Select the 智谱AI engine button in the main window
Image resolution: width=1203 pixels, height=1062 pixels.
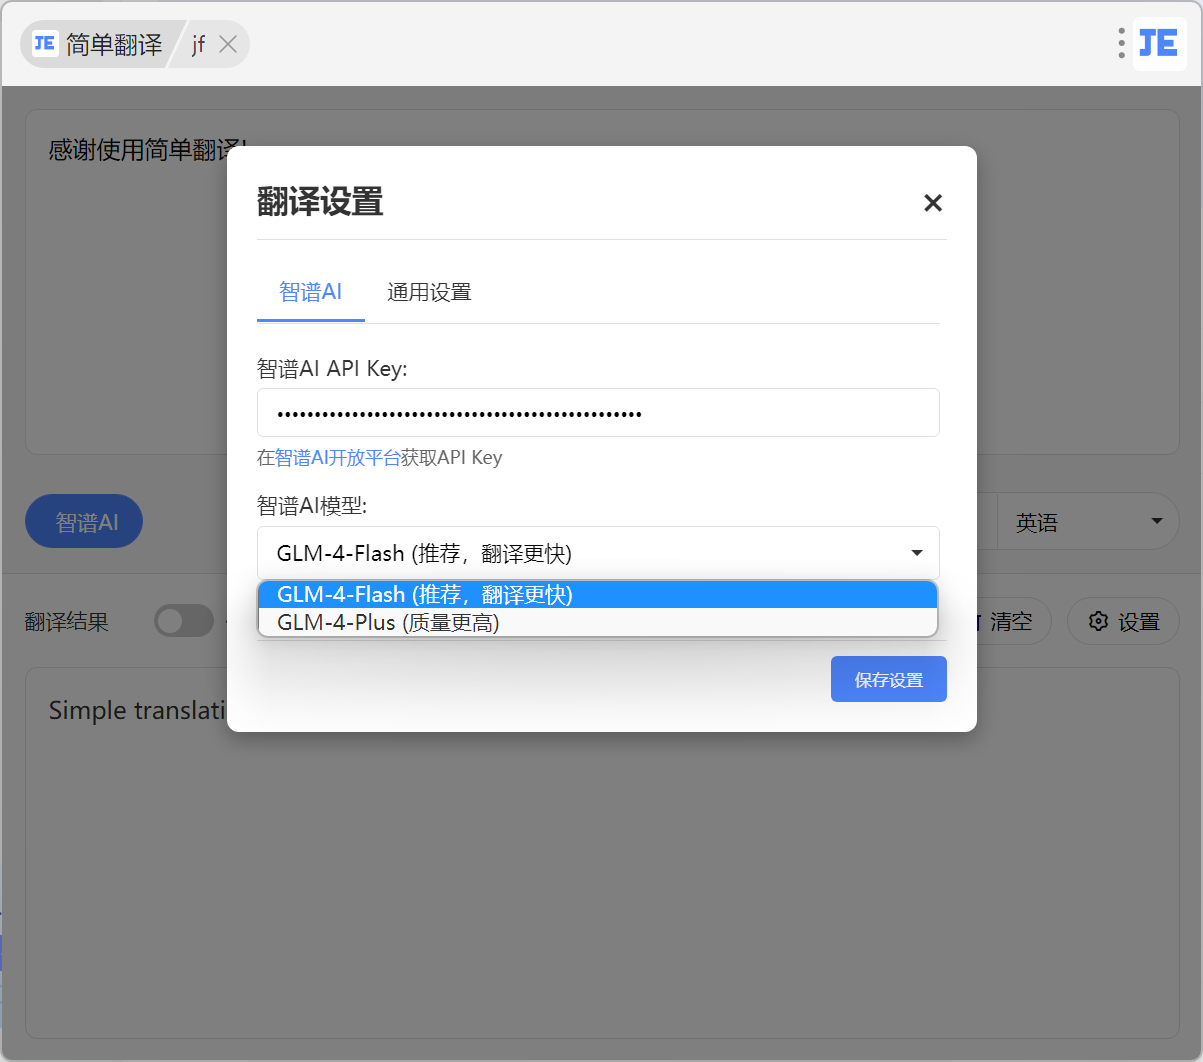pos(84,522)
